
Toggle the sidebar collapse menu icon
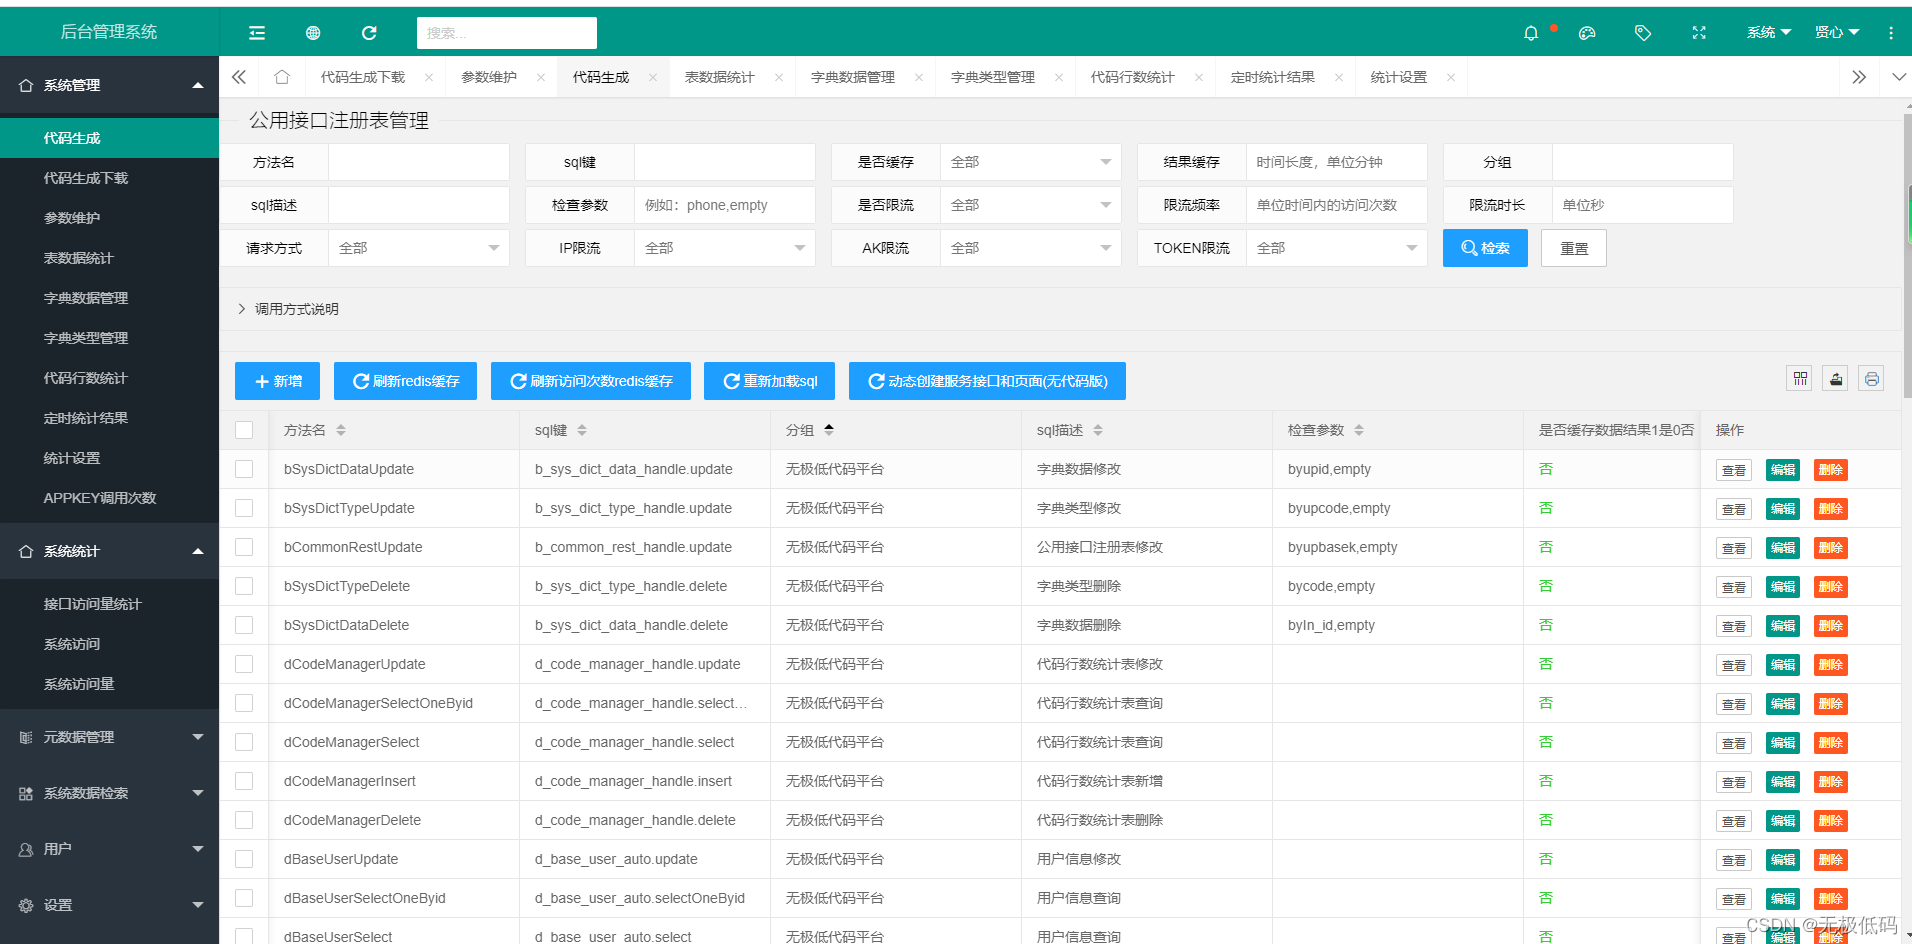257,33
